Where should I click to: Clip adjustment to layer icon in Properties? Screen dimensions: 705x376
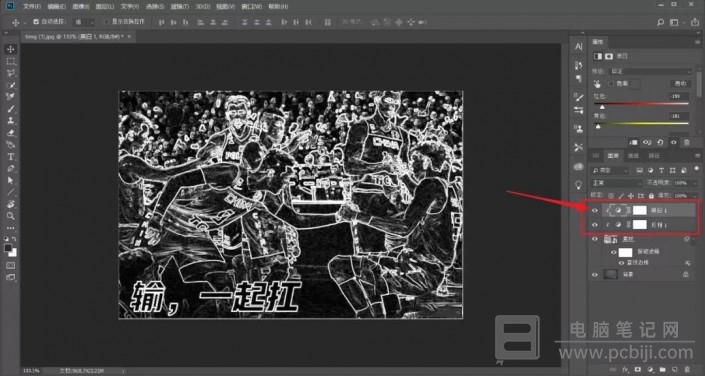point(633,142)
